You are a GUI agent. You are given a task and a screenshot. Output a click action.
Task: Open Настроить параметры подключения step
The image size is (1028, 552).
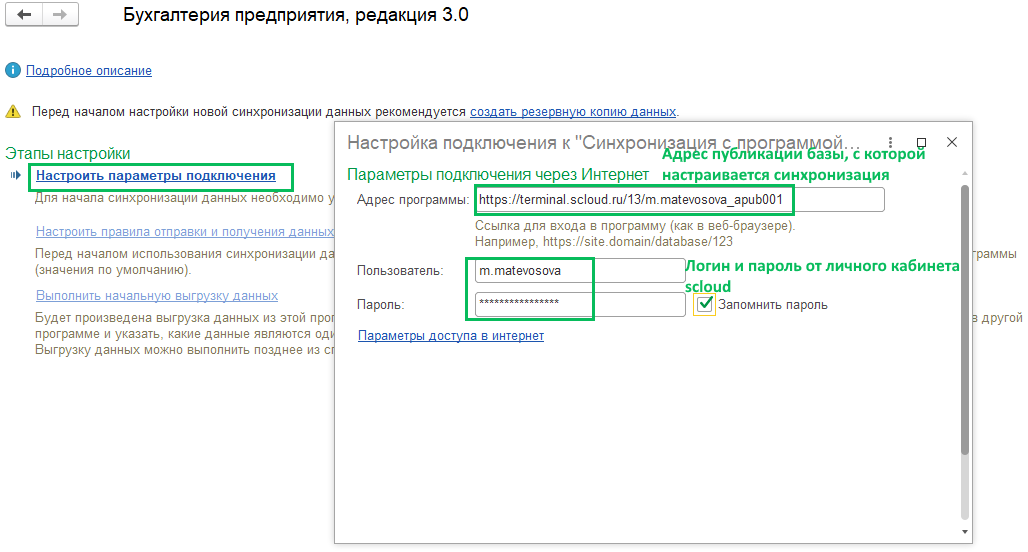tap(155, 176)
